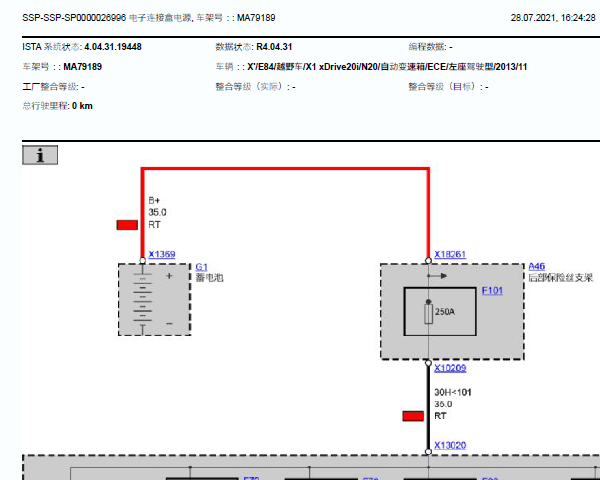The image size is (600, 480).
Task: Click red wire color swatch near 30H<101
Action: (413, 416)
